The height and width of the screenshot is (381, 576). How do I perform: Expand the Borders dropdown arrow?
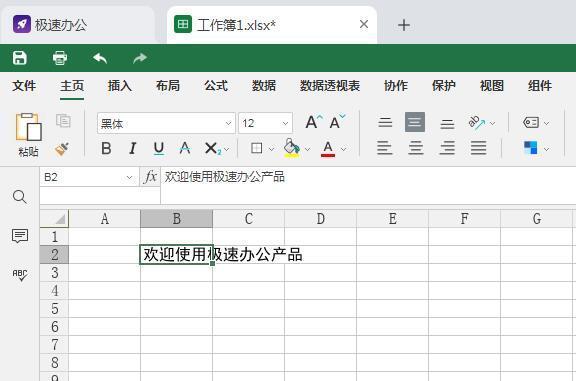coord(271,149)
